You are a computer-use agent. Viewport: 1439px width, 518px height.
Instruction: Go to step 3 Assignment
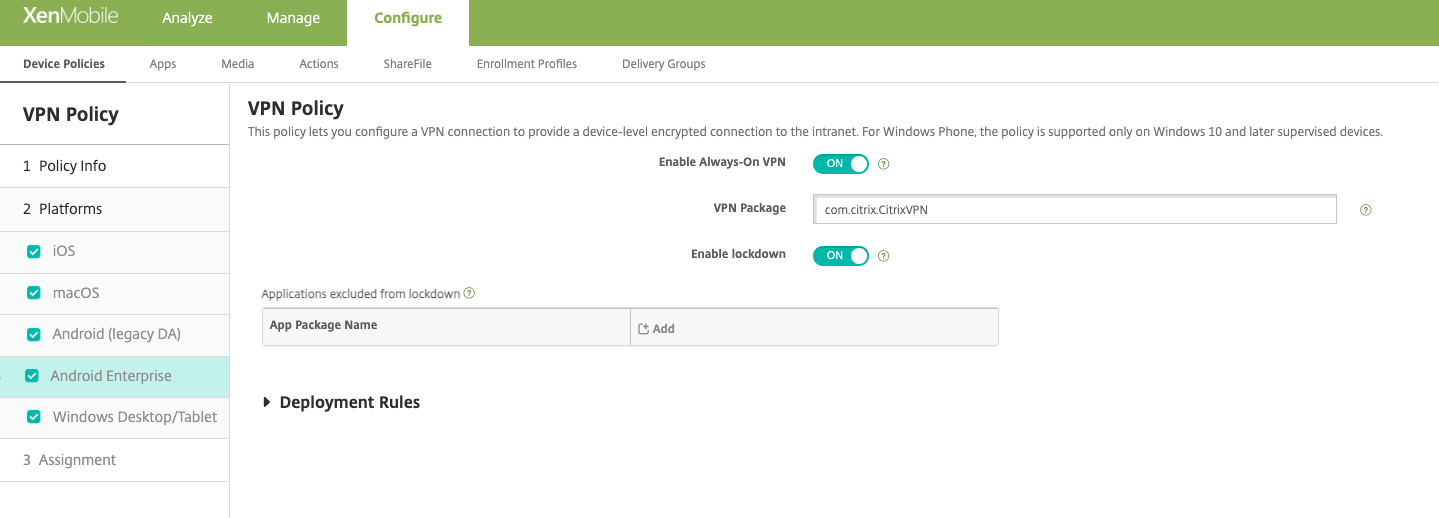(77, 460)
